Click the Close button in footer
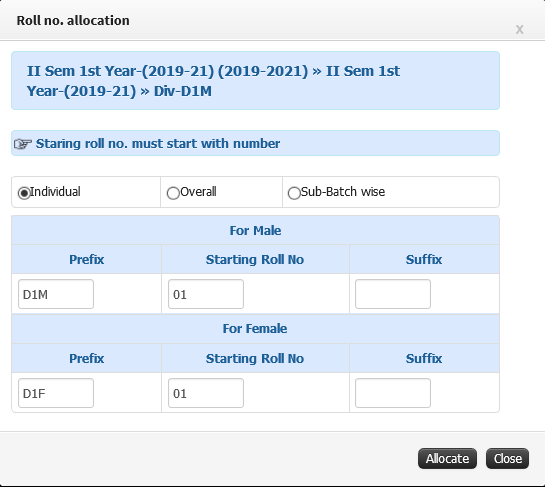This screenshot has height=487, width=545. tap(507, 458)
